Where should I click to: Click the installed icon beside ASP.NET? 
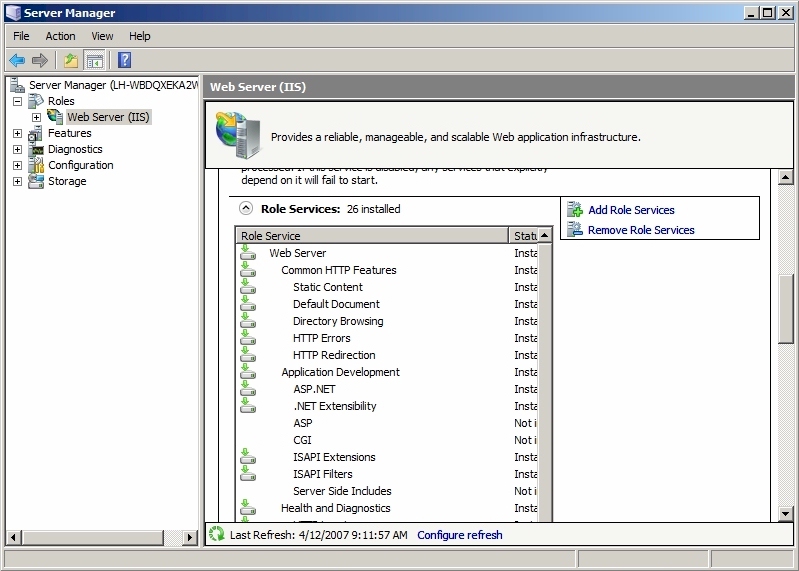[248, 389]
